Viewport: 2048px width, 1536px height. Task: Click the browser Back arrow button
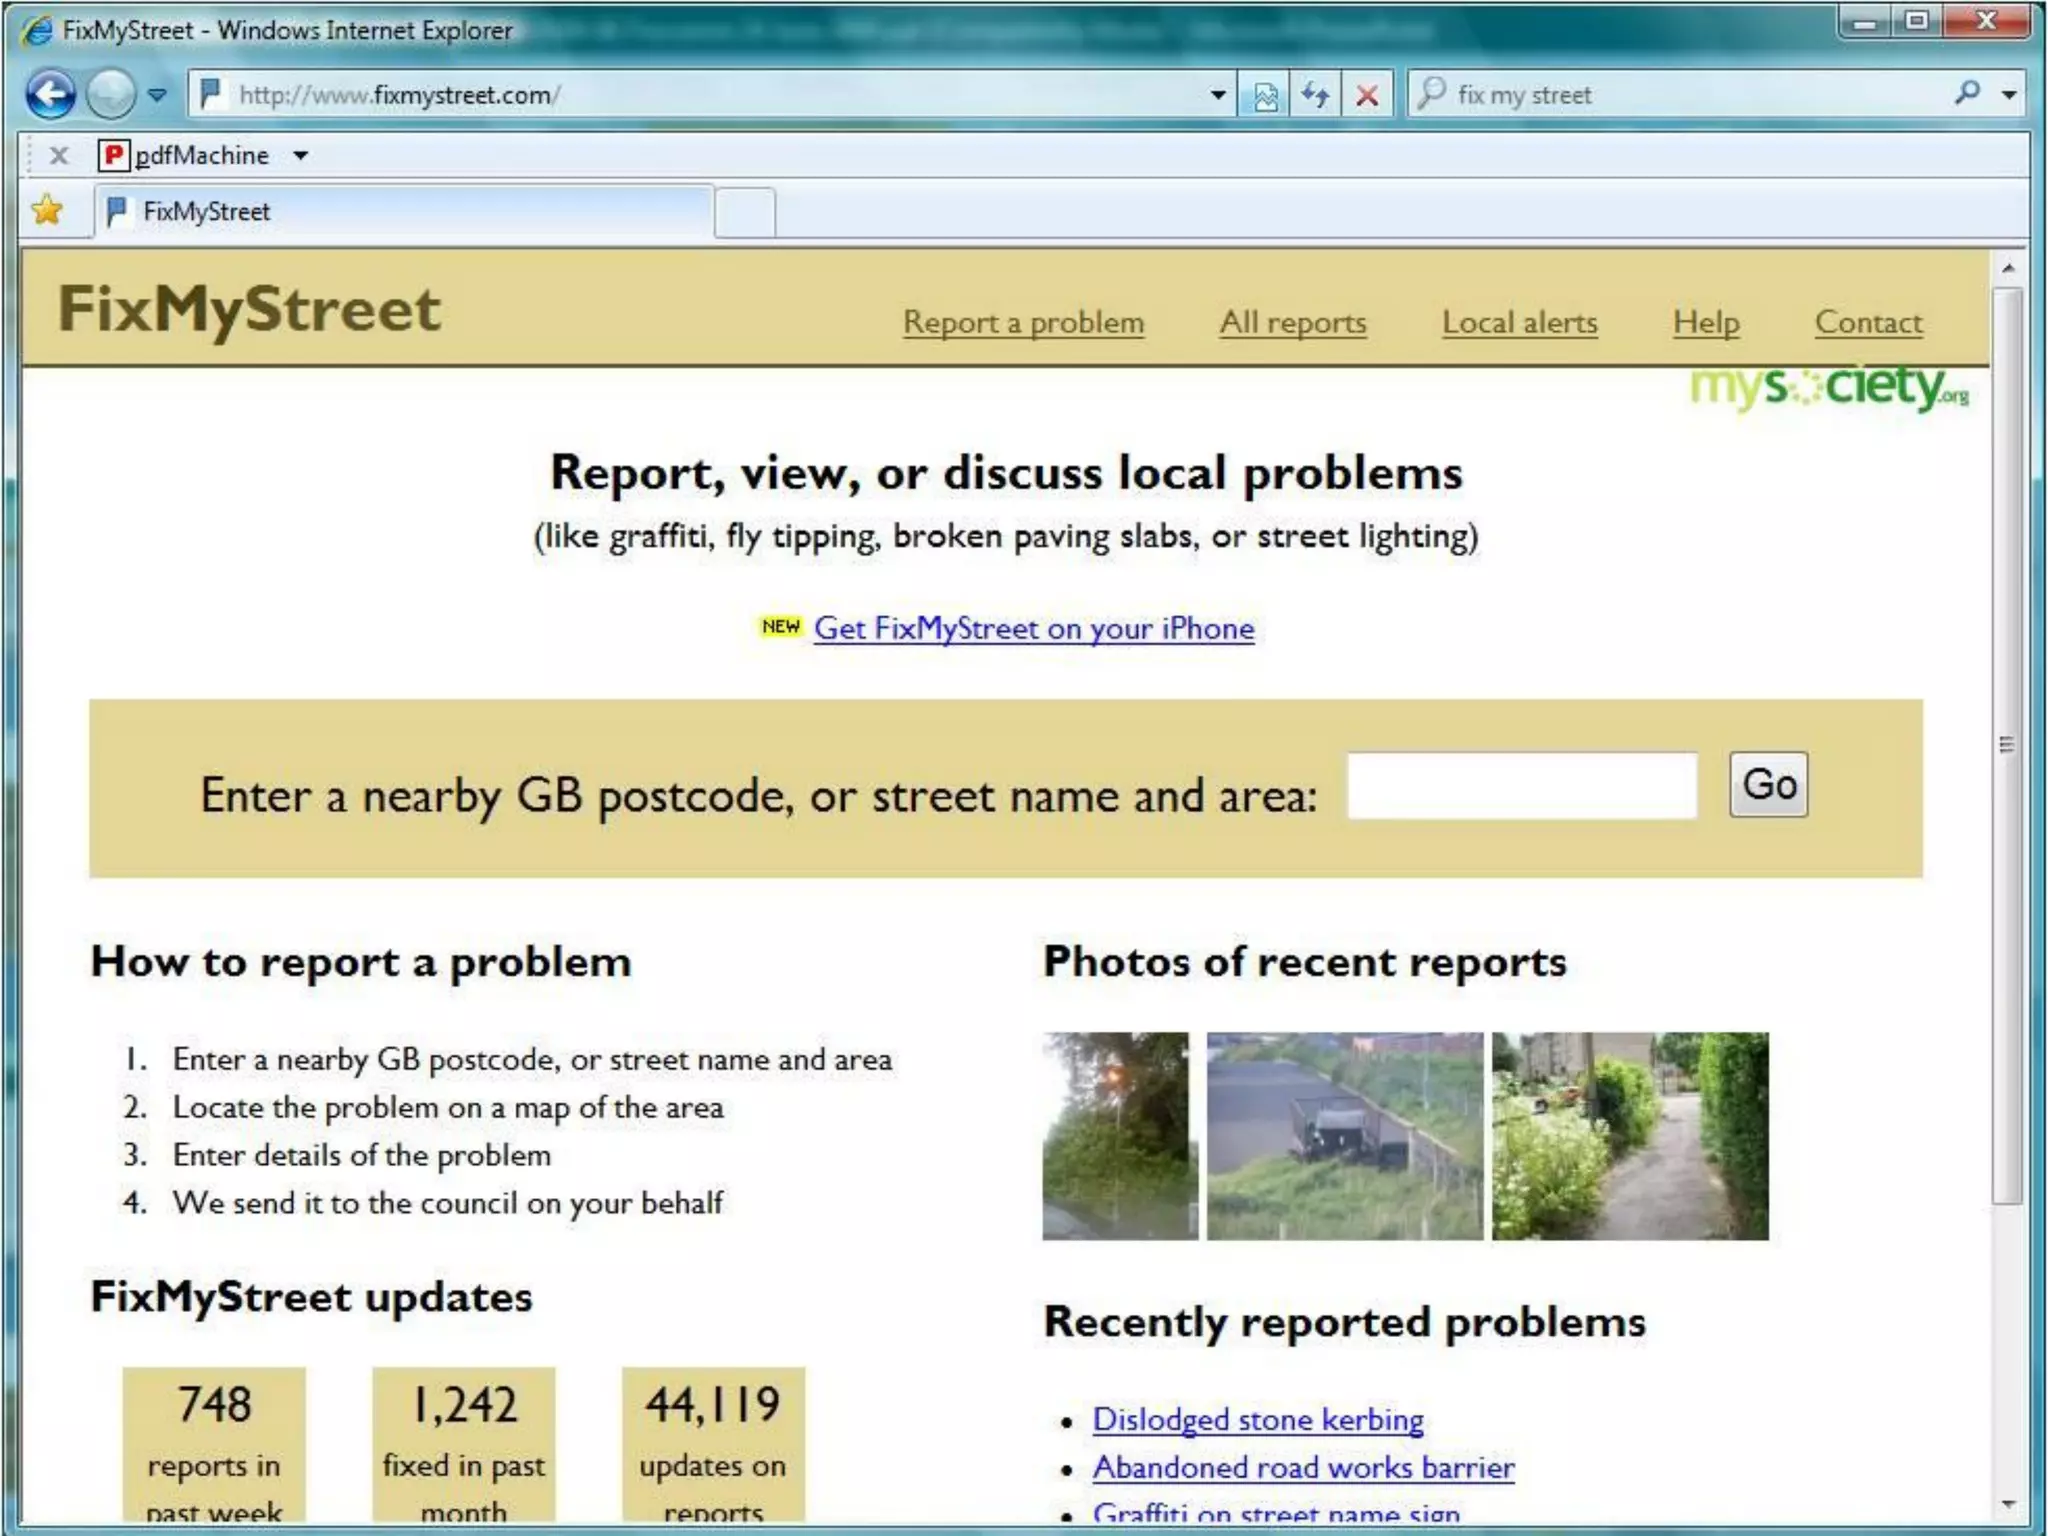point(50,95)
